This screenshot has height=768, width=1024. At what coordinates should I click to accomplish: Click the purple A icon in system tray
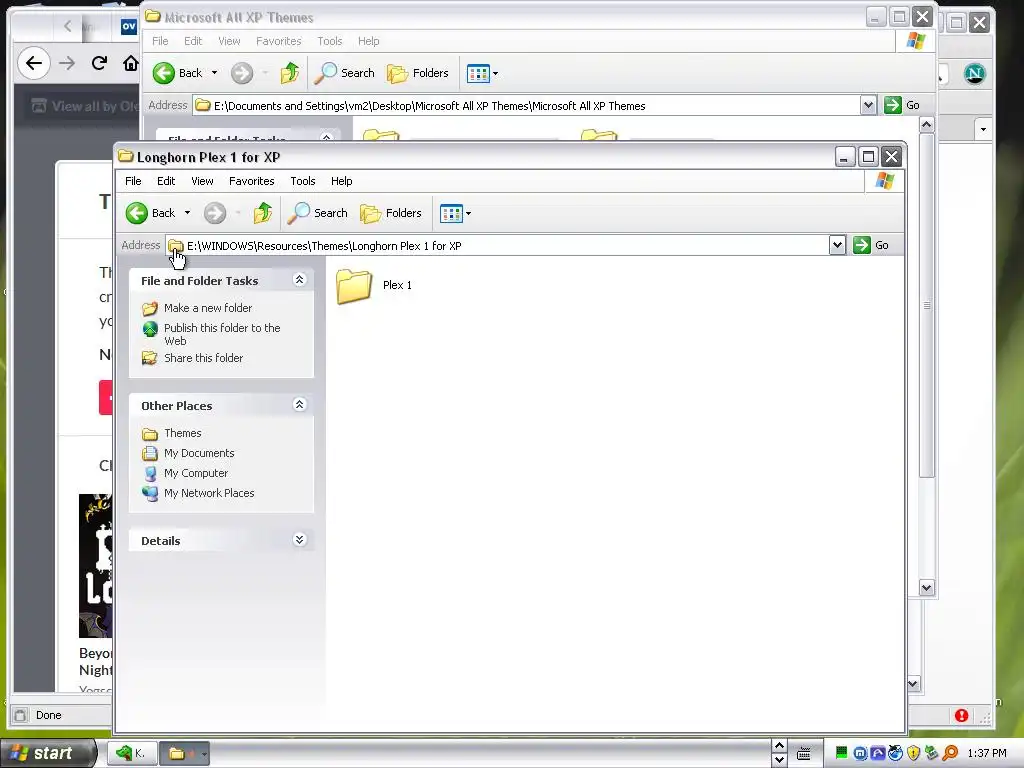tap(878, 754)
